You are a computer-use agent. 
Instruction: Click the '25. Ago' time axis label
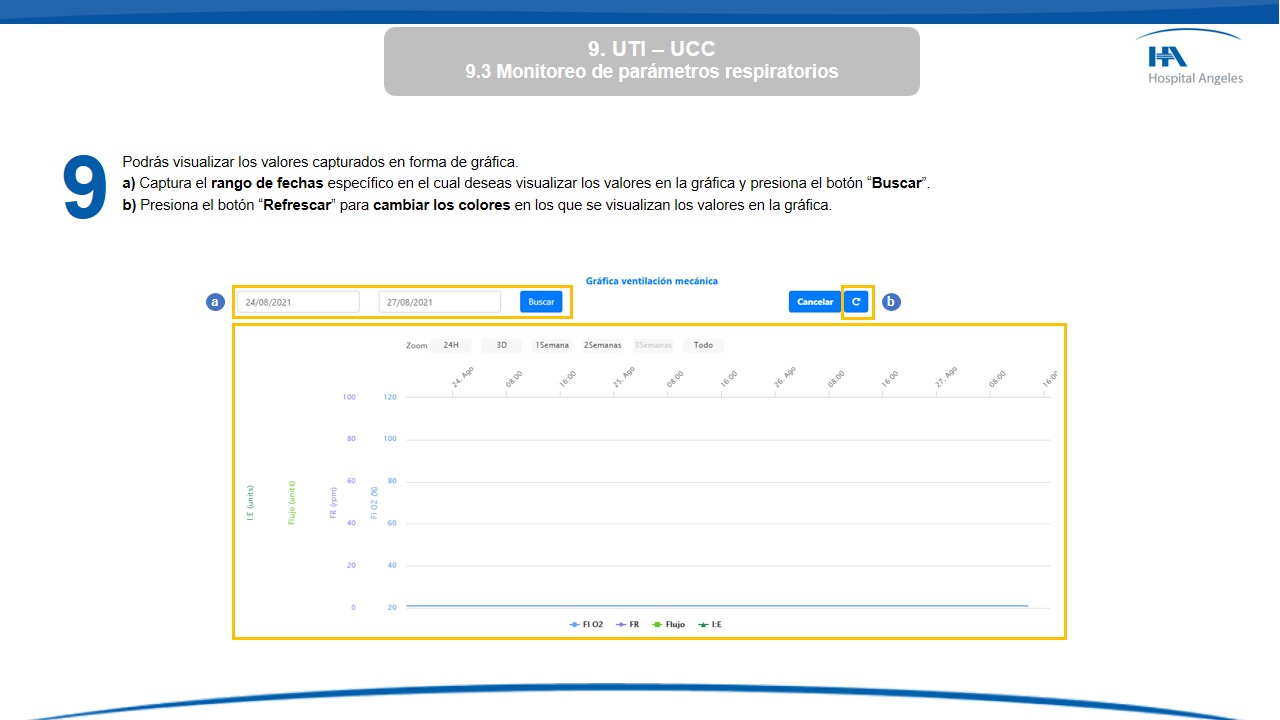tap(623, 378)
